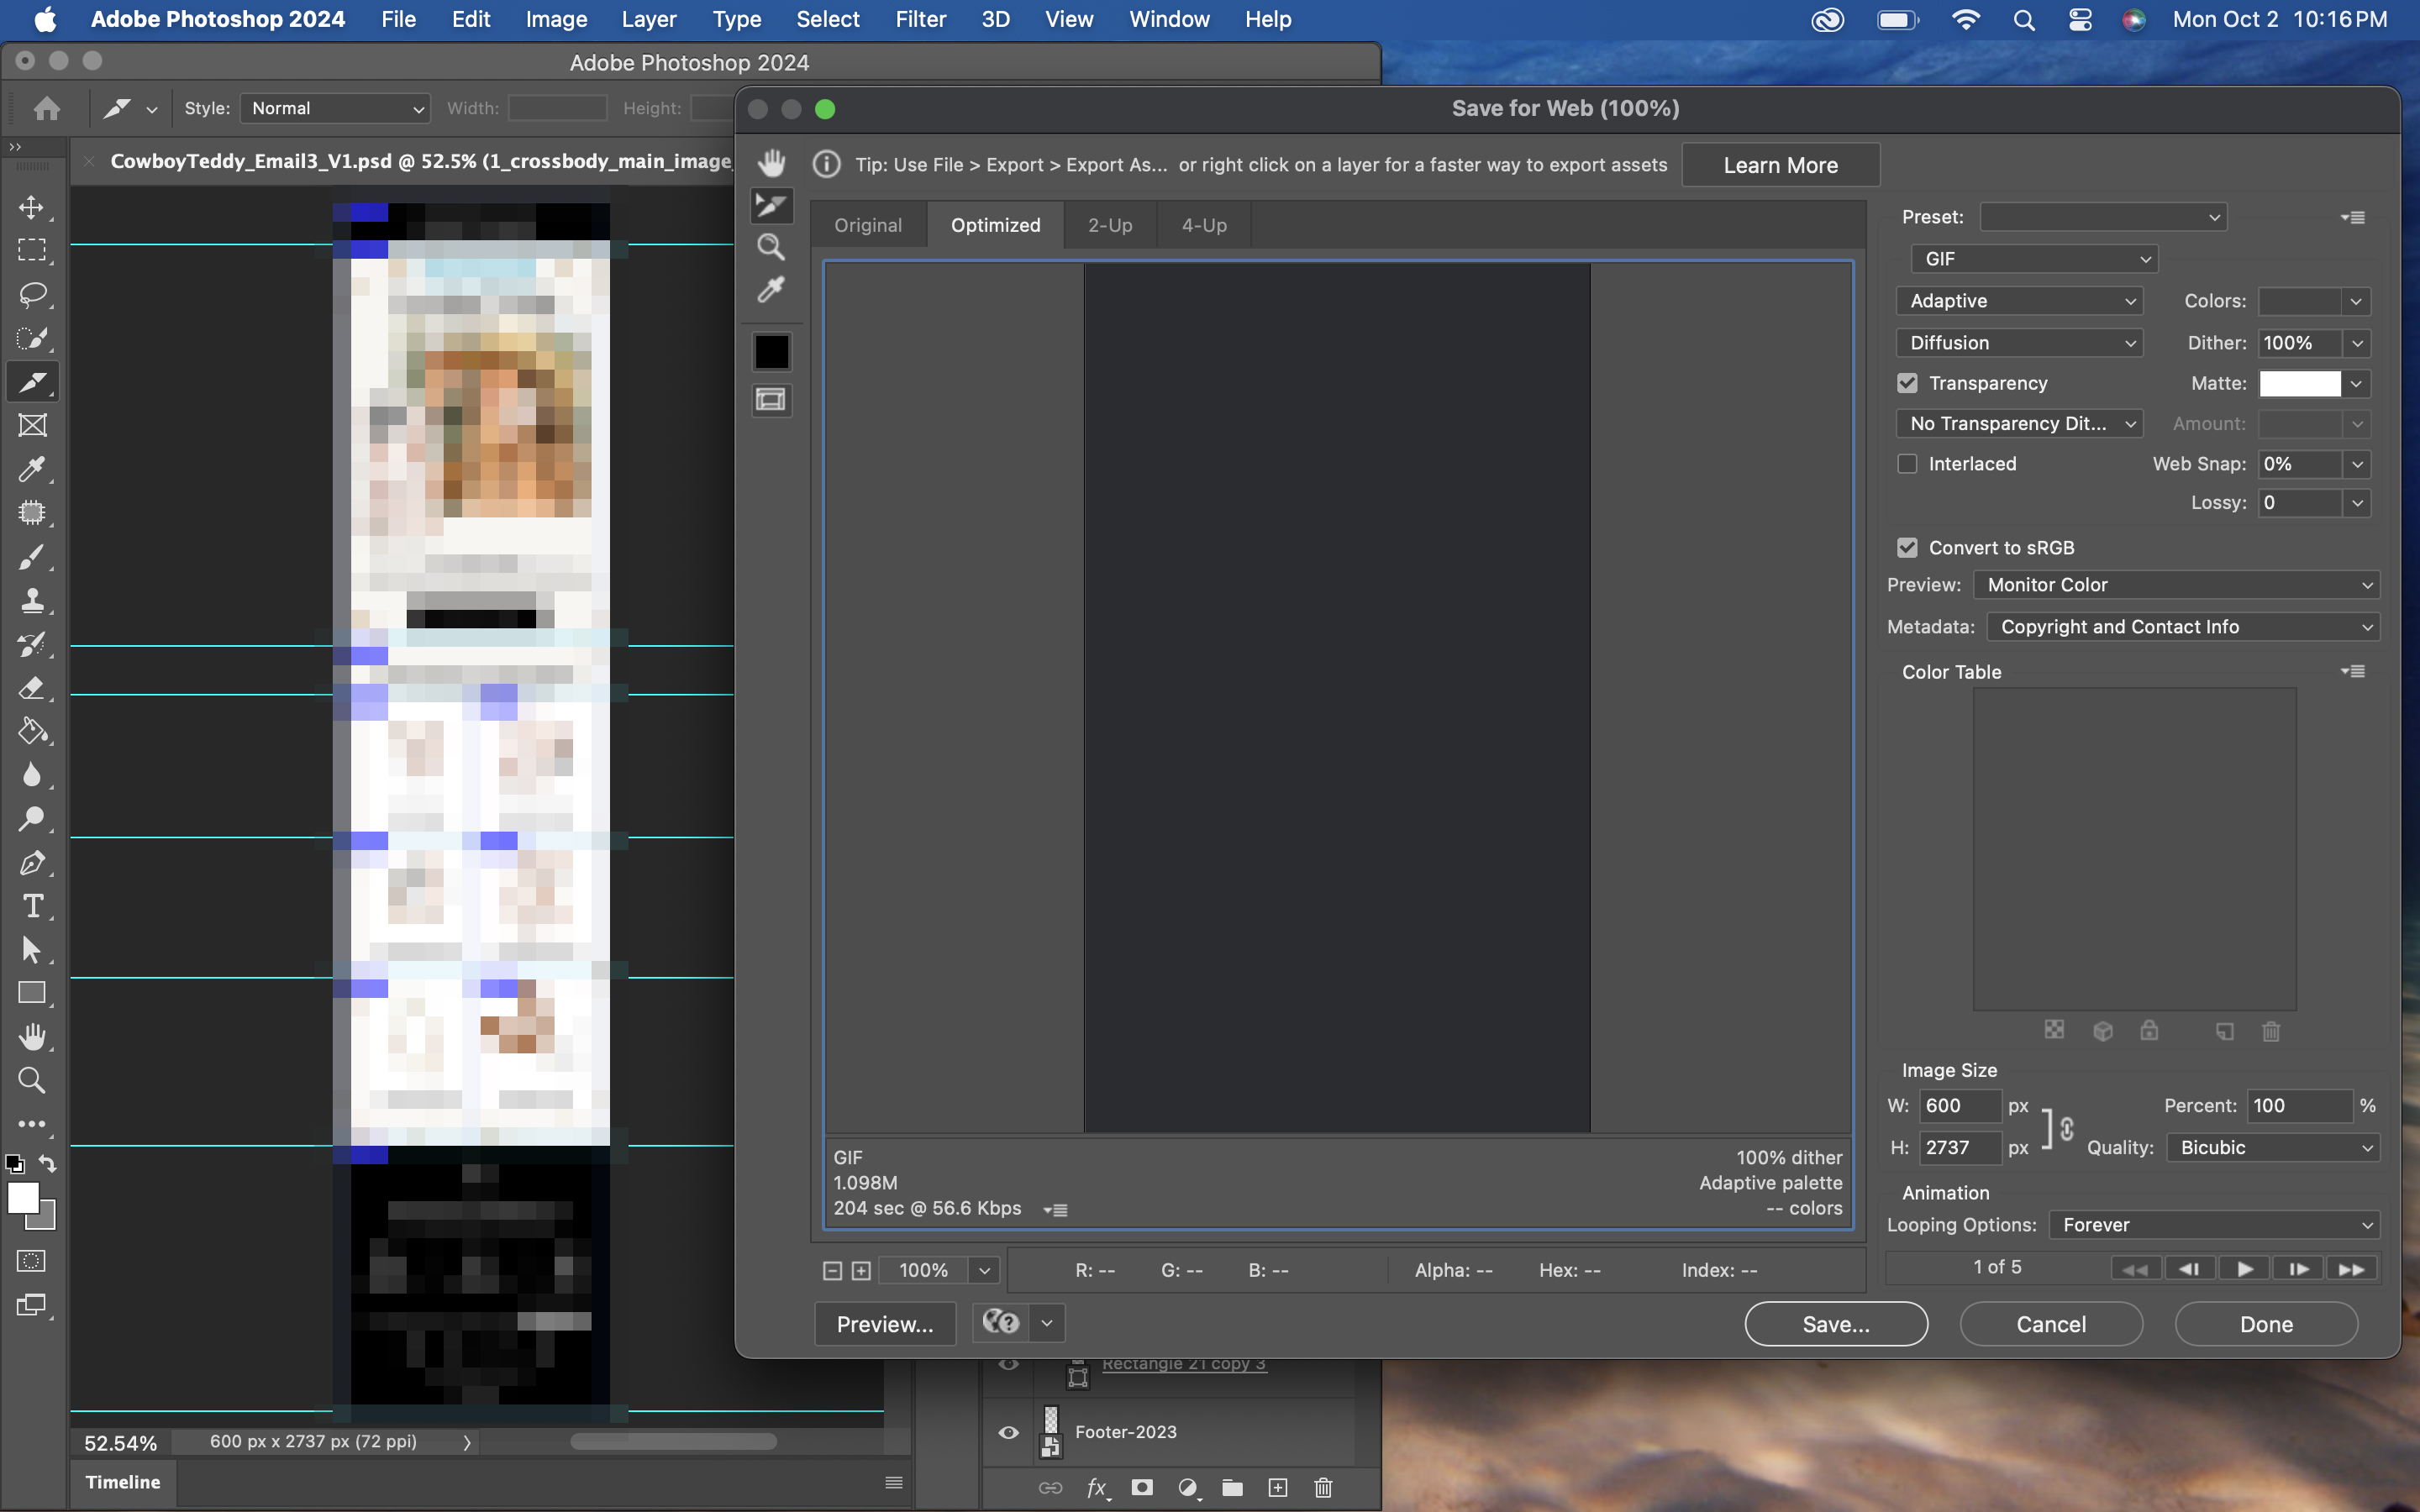Open the Filter menu

(920, 19)
